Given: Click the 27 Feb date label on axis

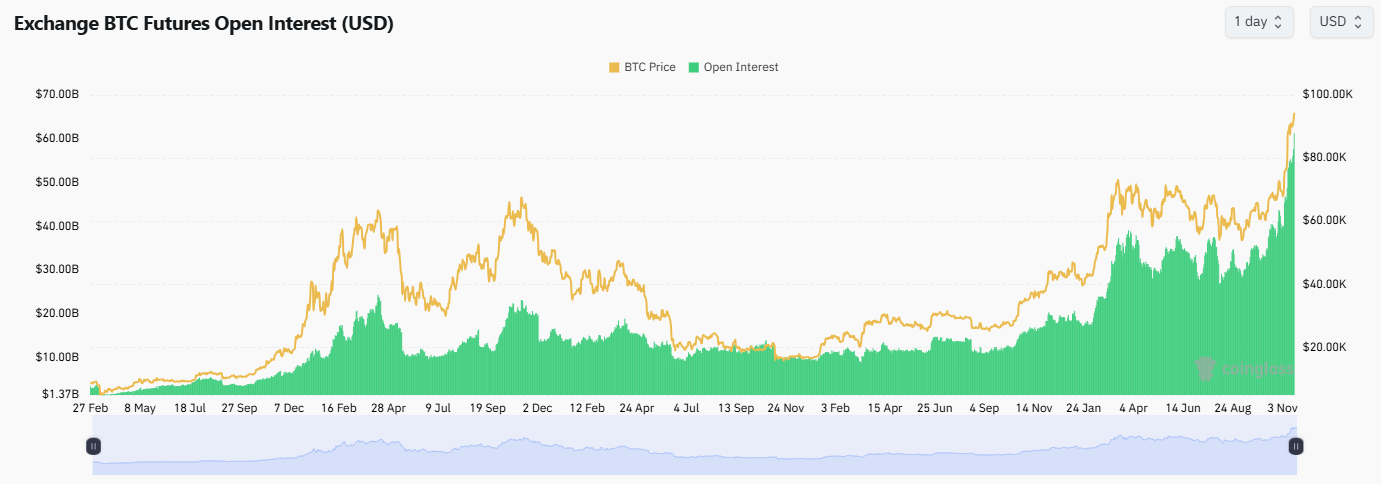Looking at the screenshot, I should click(91, 409).
